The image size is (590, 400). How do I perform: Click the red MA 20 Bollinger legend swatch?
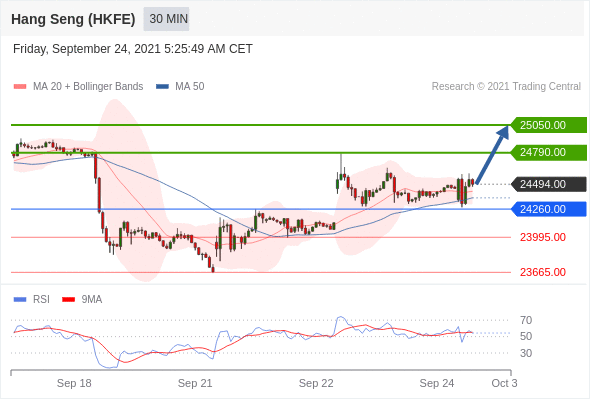[x=20, y=87]
